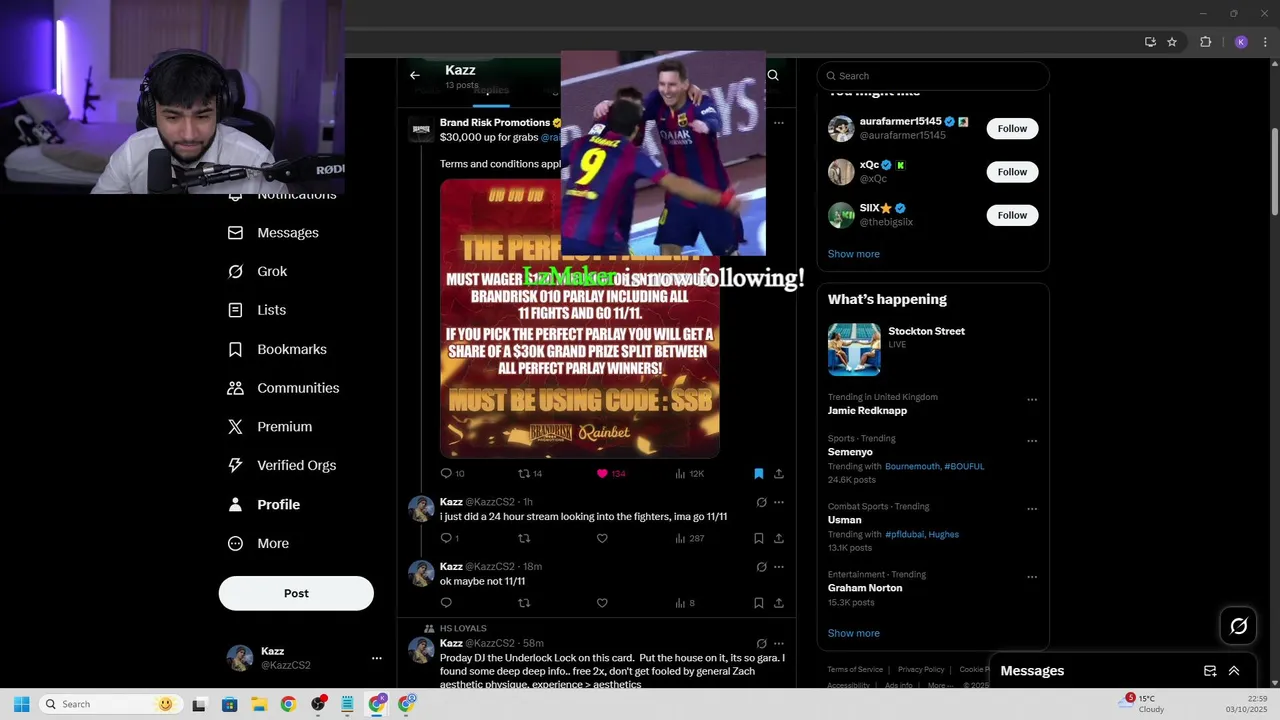Reply to the 'ok maybe not 11/11' post
1280x720 pixels.
click(446, 602)
